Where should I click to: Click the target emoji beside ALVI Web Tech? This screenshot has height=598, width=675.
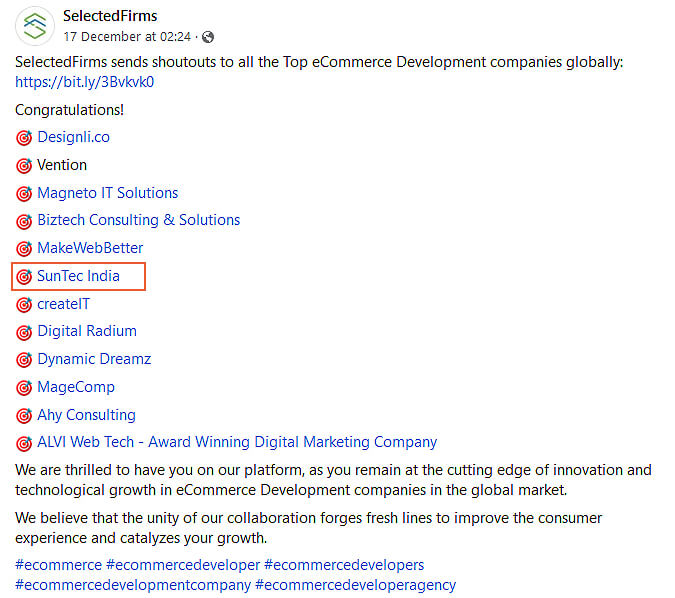pos(24,443)
